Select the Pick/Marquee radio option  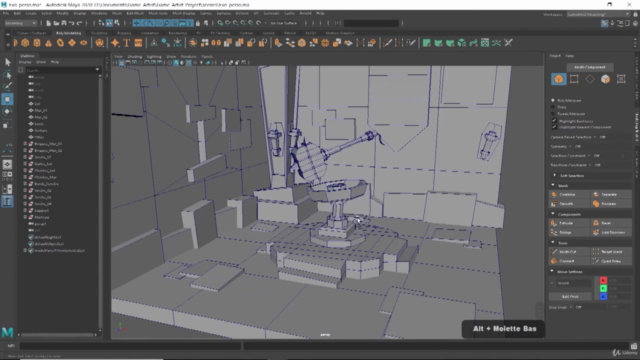tap(553, 100)
